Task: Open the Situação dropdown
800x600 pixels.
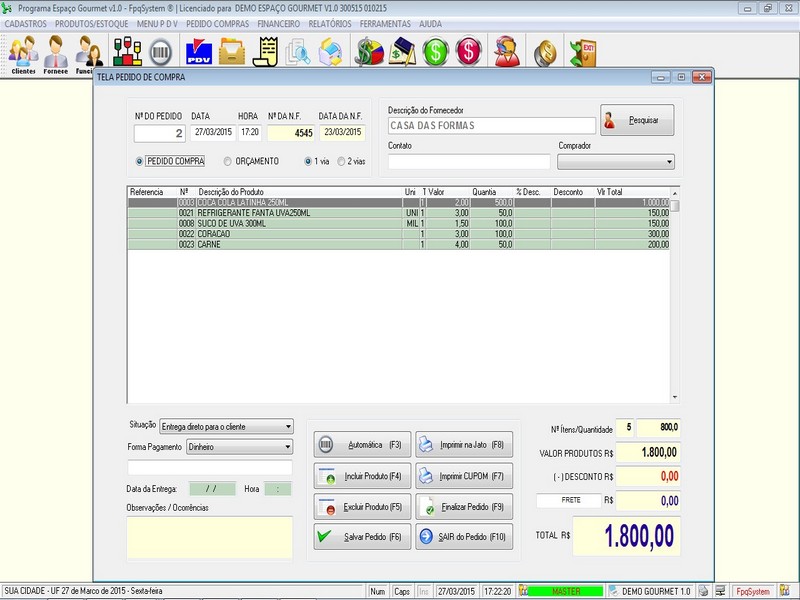Action: pyautogui.click(x=227, y=427)
